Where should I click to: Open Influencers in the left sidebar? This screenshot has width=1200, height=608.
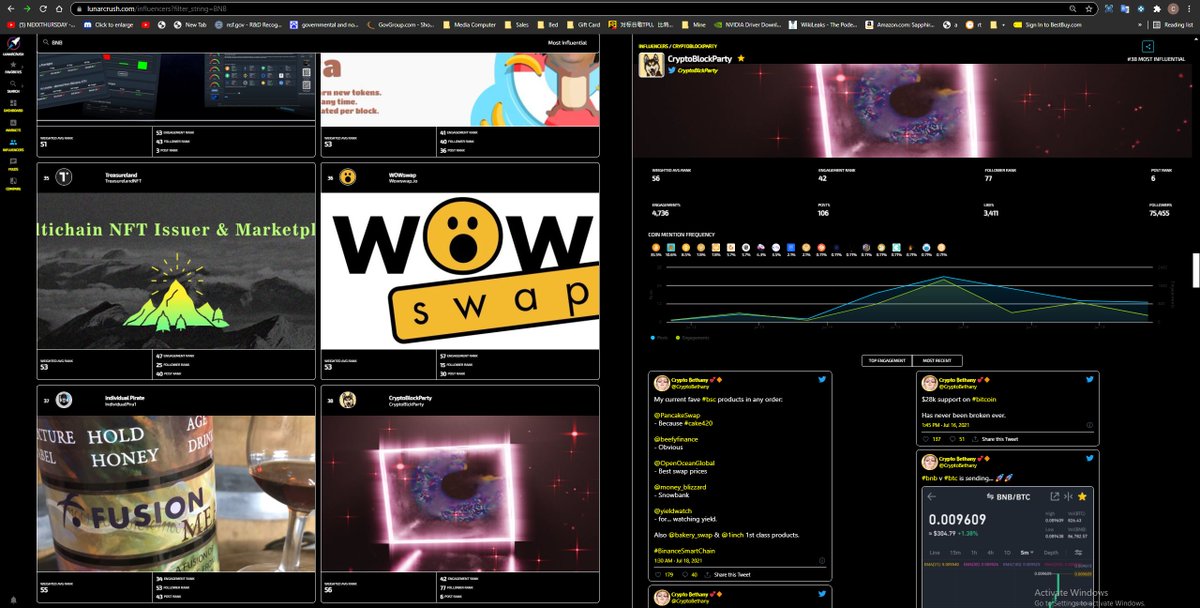(x=13, y=145)
